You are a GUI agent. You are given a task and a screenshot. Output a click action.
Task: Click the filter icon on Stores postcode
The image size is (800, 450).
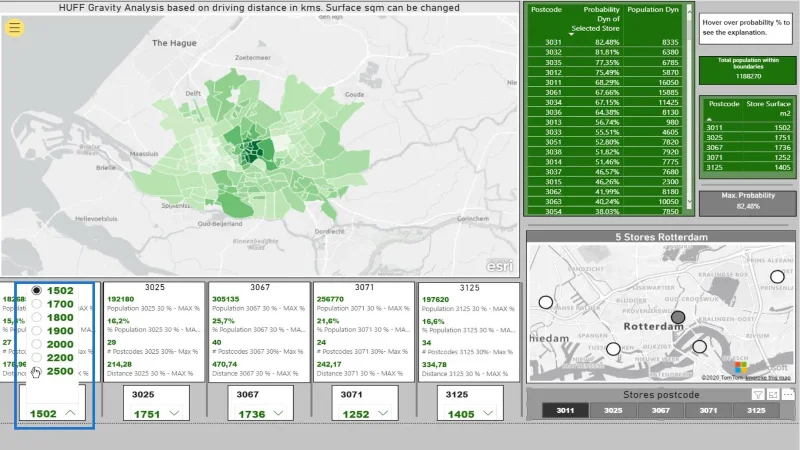click(x=758, y=394)
